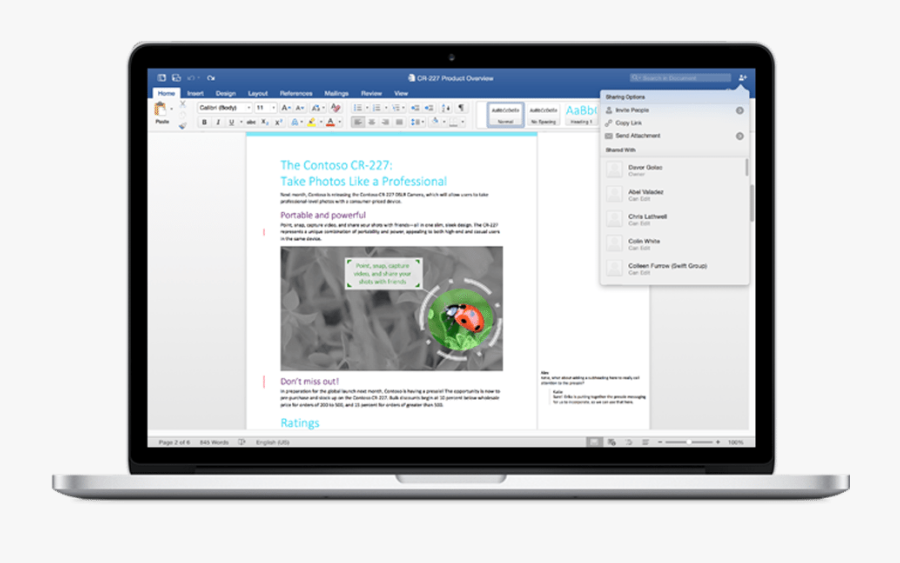Click Send Attachment in Sharing Options
Image resolution: width=900 pixels, height=563 pixels.
click(638, 136)
